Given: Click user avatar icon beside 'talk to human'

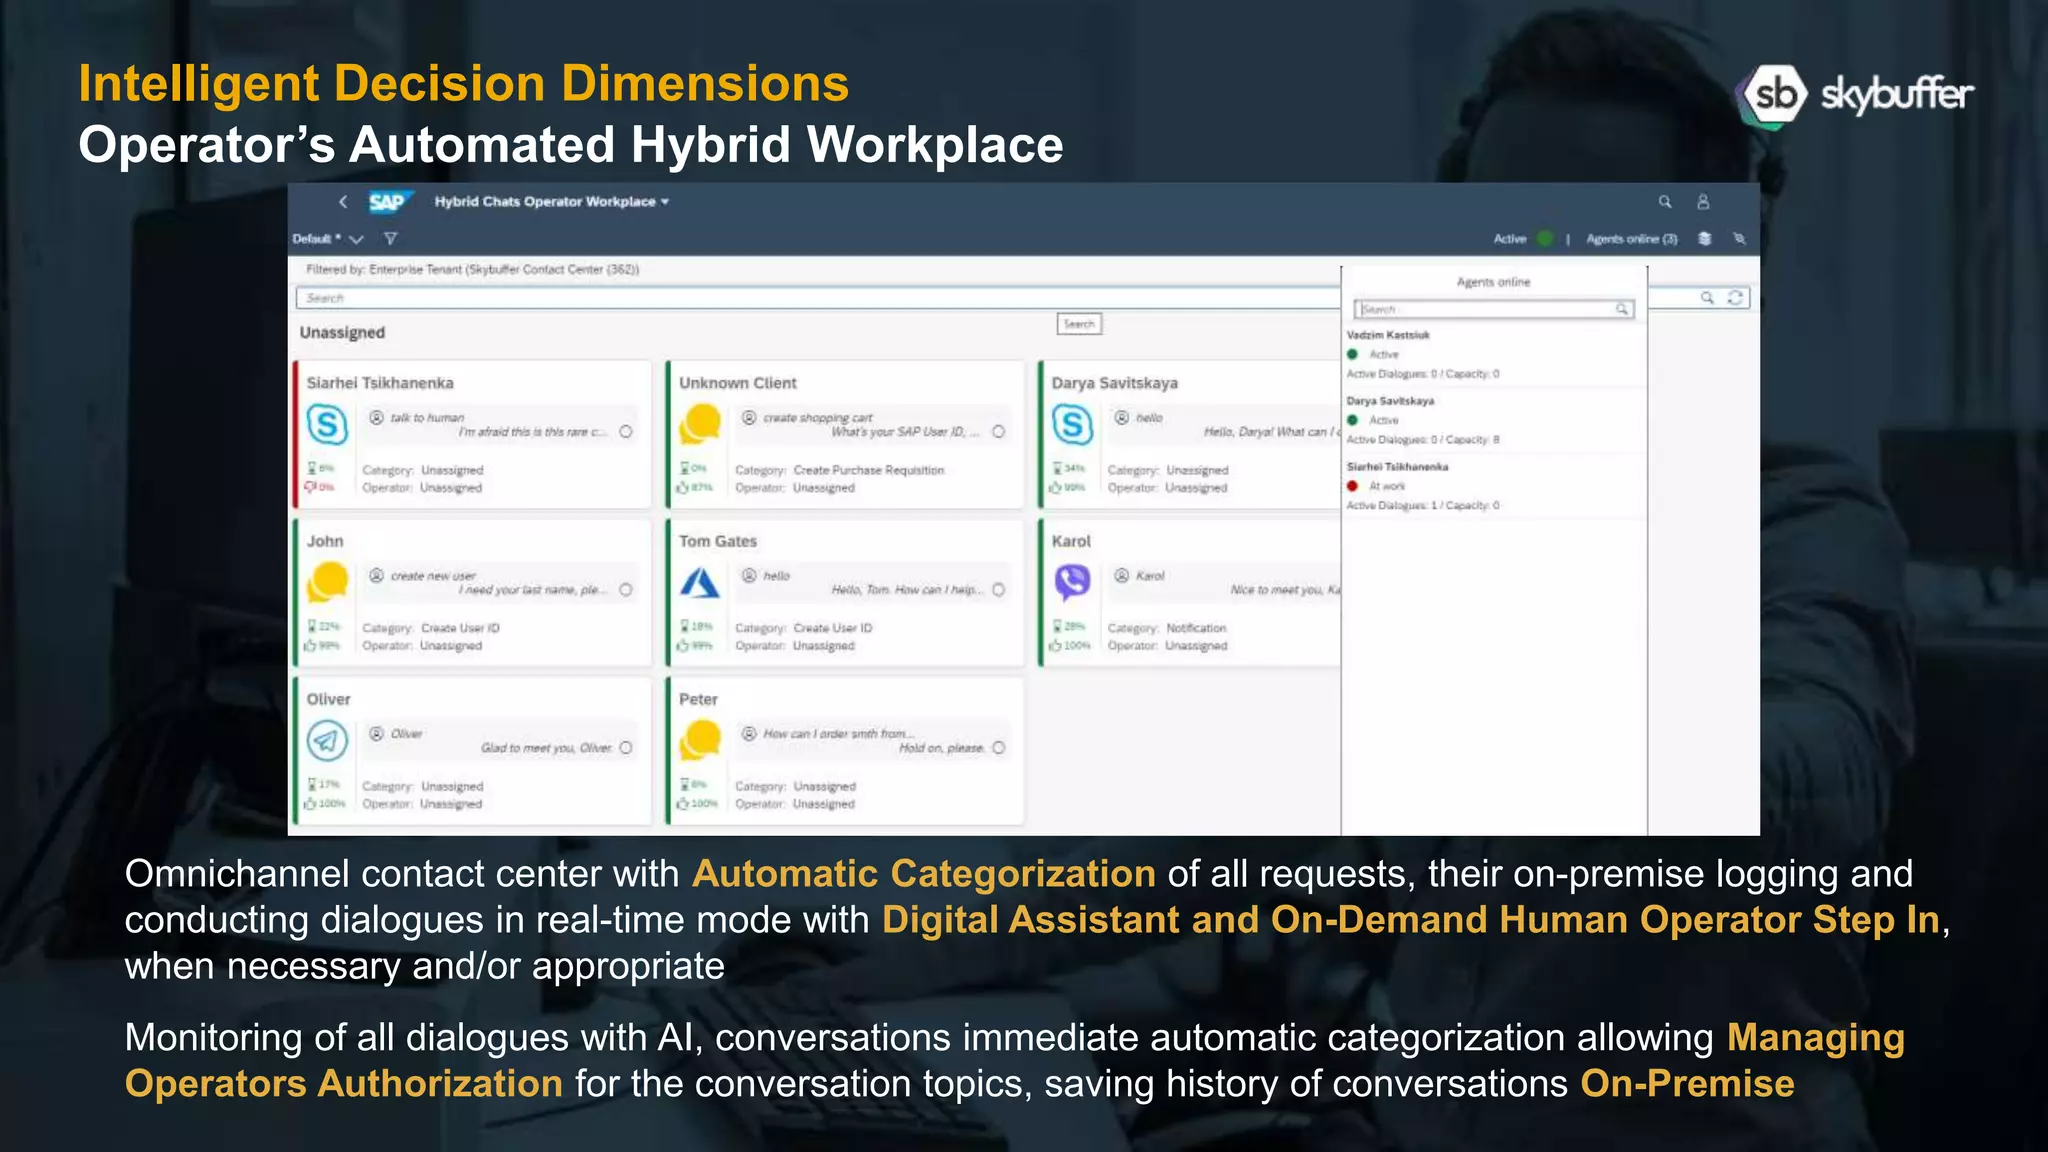Looking at the screenshot, I should [376, 418].
